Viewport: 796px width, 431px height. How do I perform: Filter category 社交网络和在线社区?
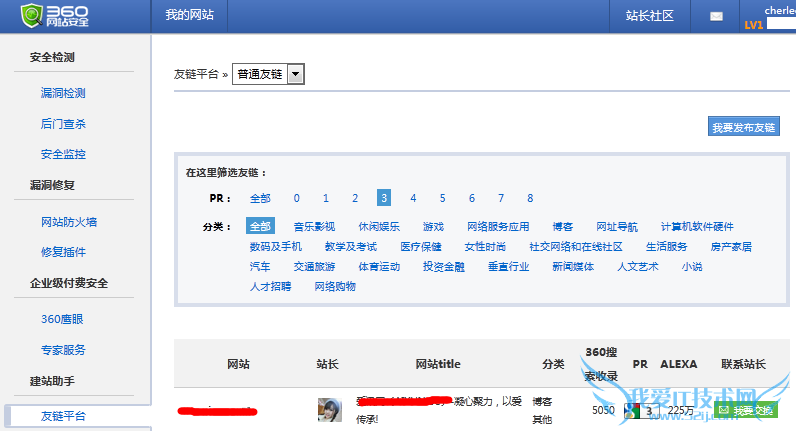pos(576,247)
